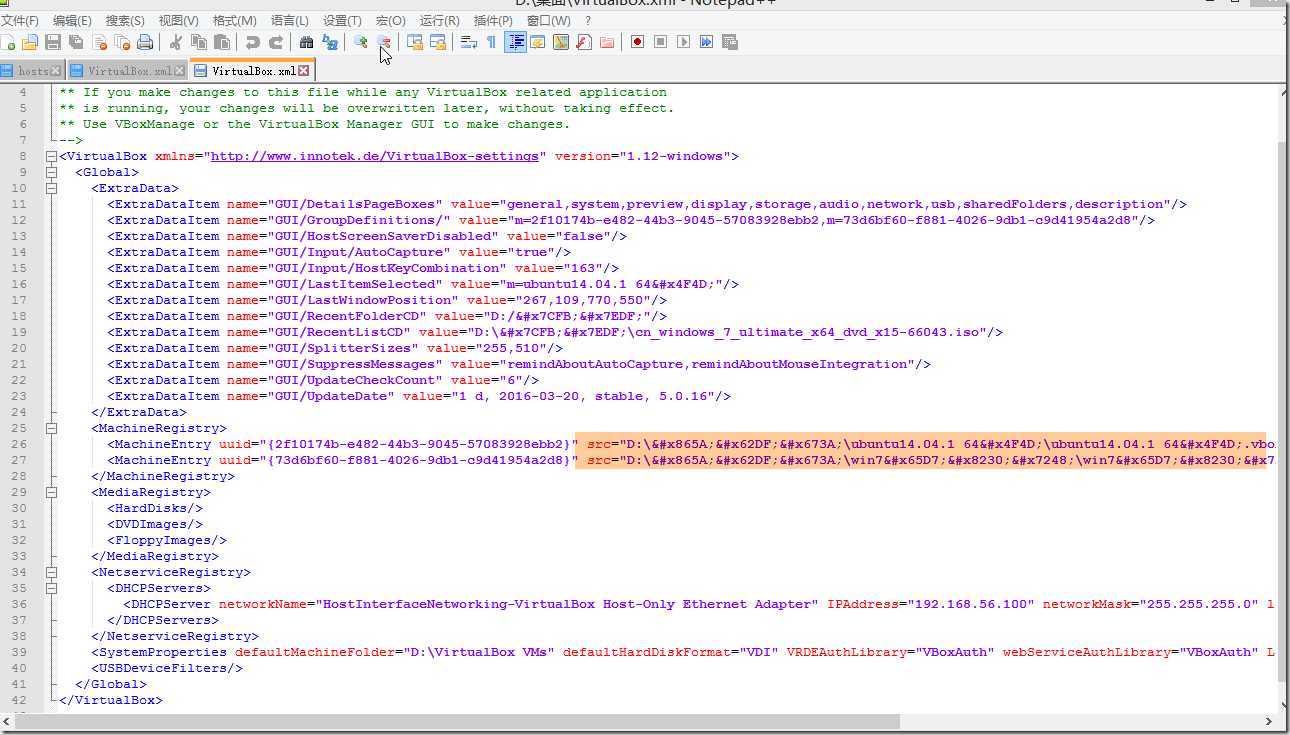Click the Play recorded macro icon
The image size is (1290, 735).
(683, 42)
